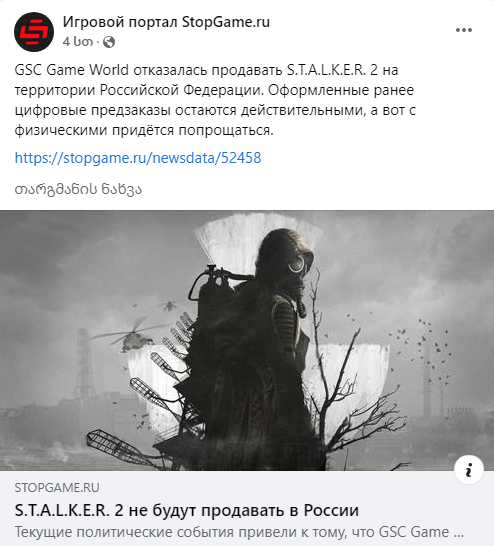This screenshot has height=546, width=494.
Task: Click the small distant helicopter in the image
Action: click(168, 306)
